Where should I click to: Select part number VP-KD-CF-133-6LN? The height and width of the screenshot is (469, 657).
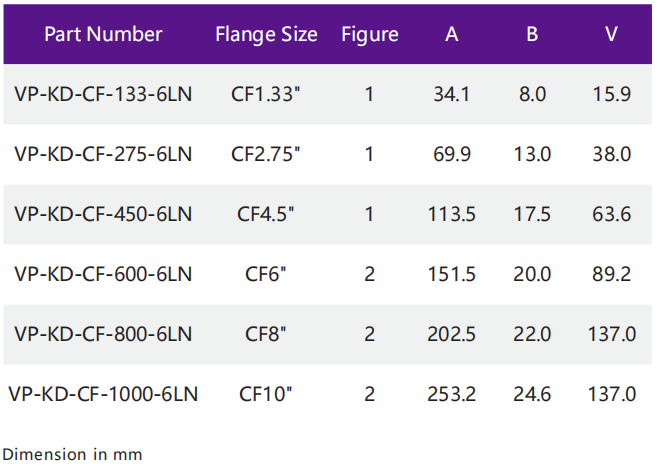click(103, 95)
